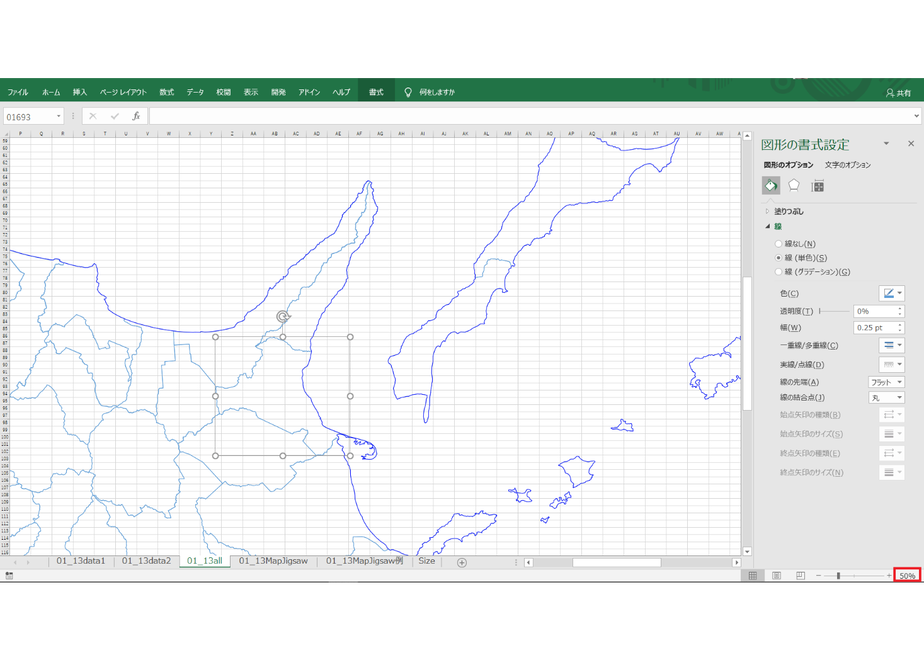Viewport: 924px width, 660px height.
Task: Switch to 文字のオプション text options
Action: click(847, 165)
